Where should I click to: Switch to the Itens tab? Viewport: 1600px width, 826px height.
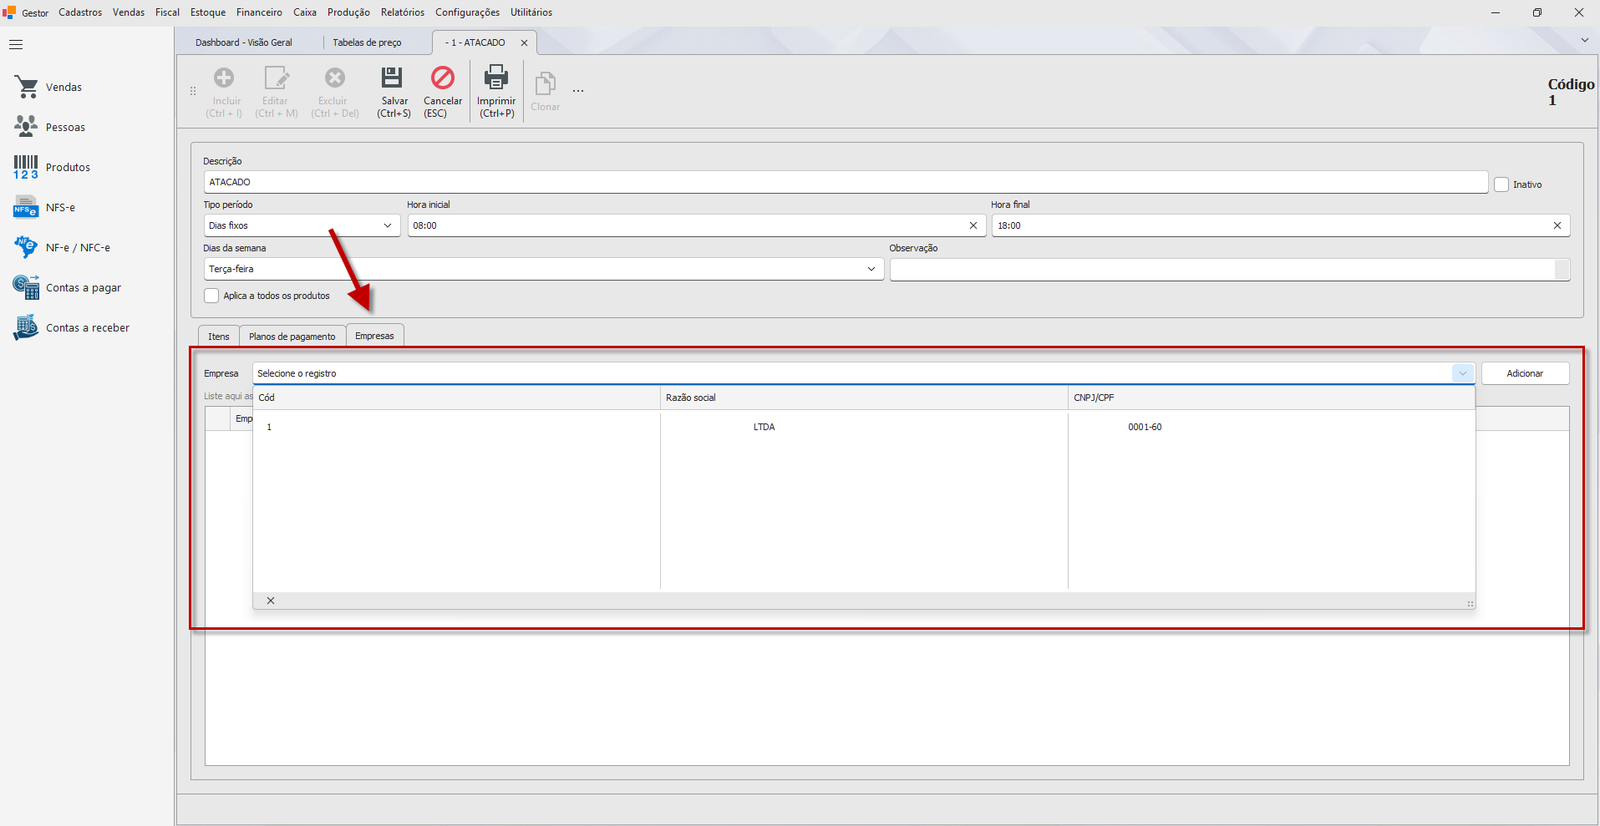click(219, 336)
